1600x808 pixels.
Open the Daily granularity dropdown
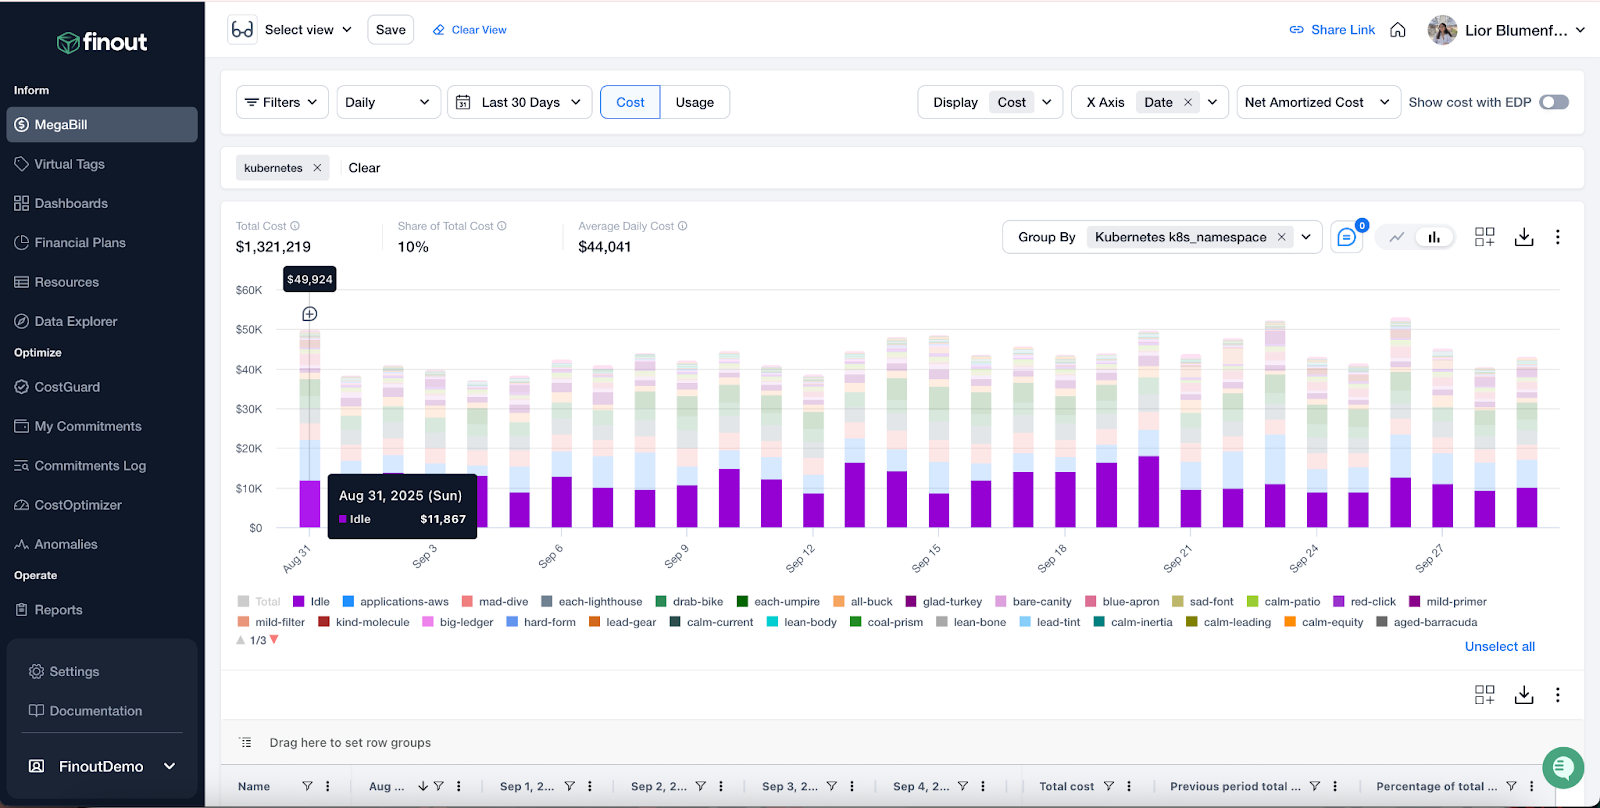click(x=388, y=102)
